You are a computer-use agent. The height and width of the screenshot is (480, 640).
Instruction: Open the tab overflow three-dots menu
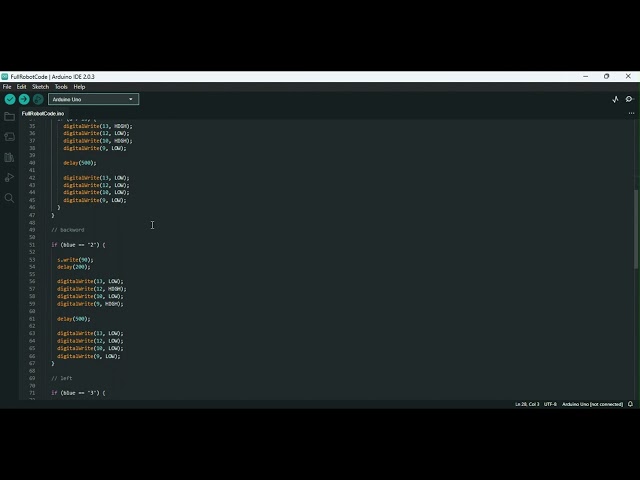[630, 113]
